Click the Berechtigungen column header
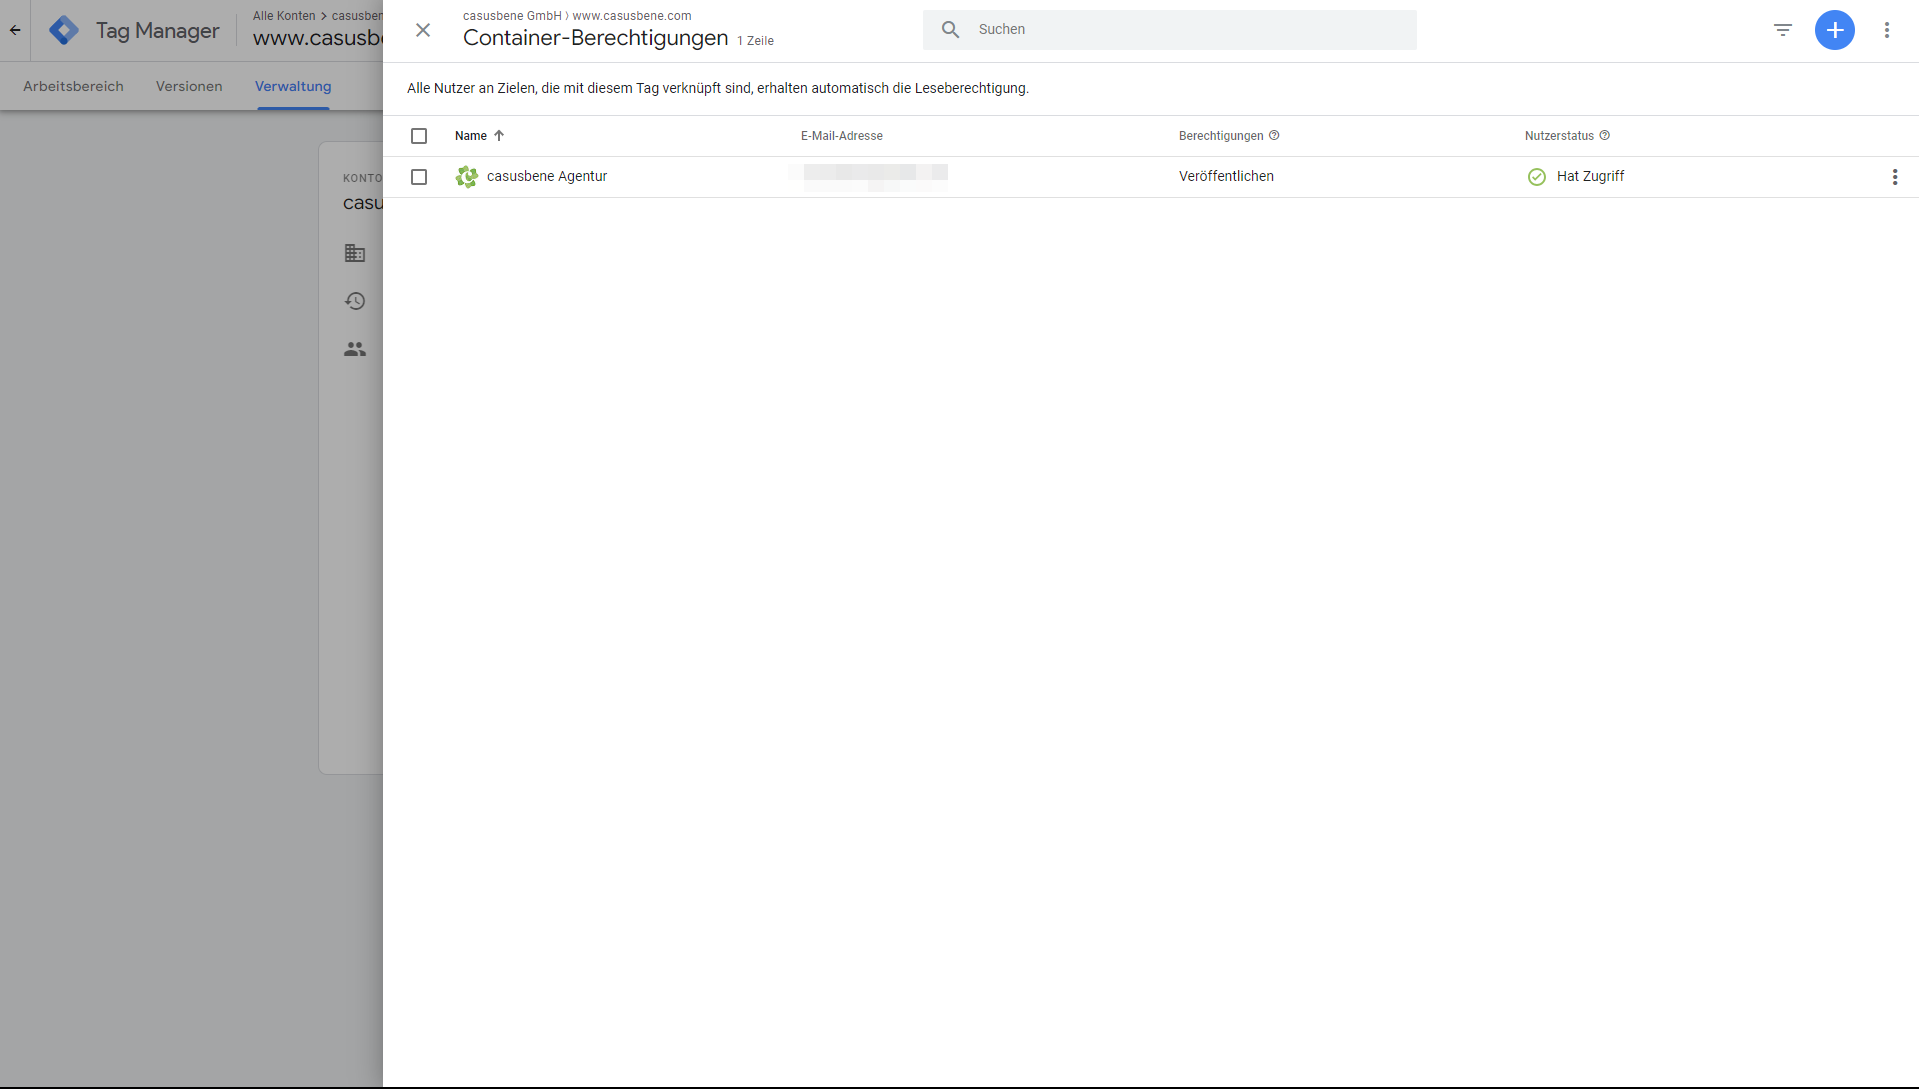Screen dimensions: 1919x1089 pos(1220,136)
